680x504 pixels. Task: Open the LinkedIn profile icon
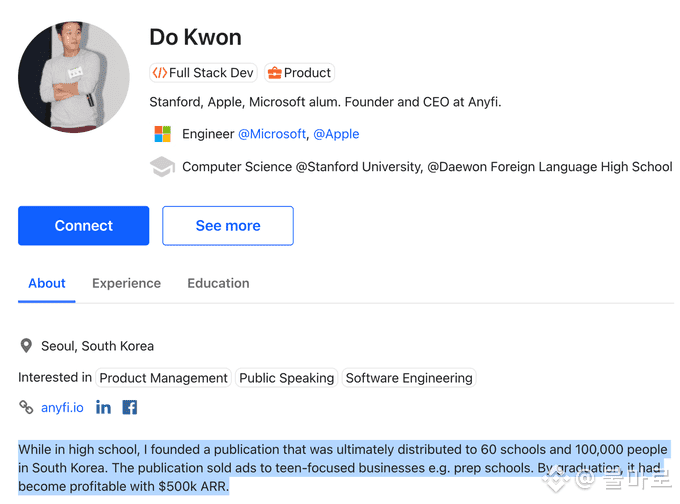coord(103,407)
